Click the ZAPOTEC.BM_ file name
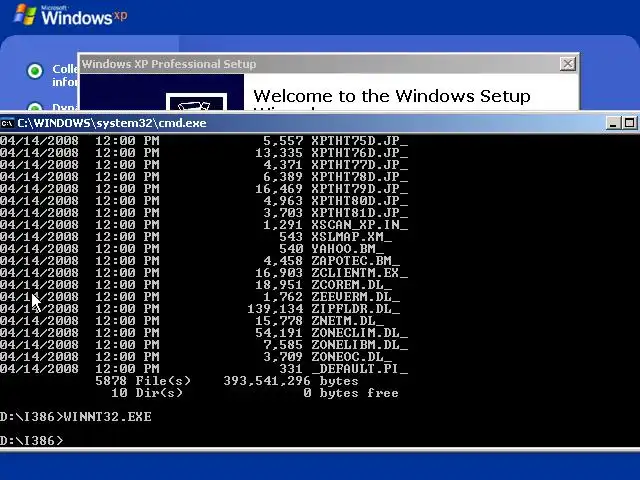The height and width of the screenshot is (480, 640). point(356,261)
